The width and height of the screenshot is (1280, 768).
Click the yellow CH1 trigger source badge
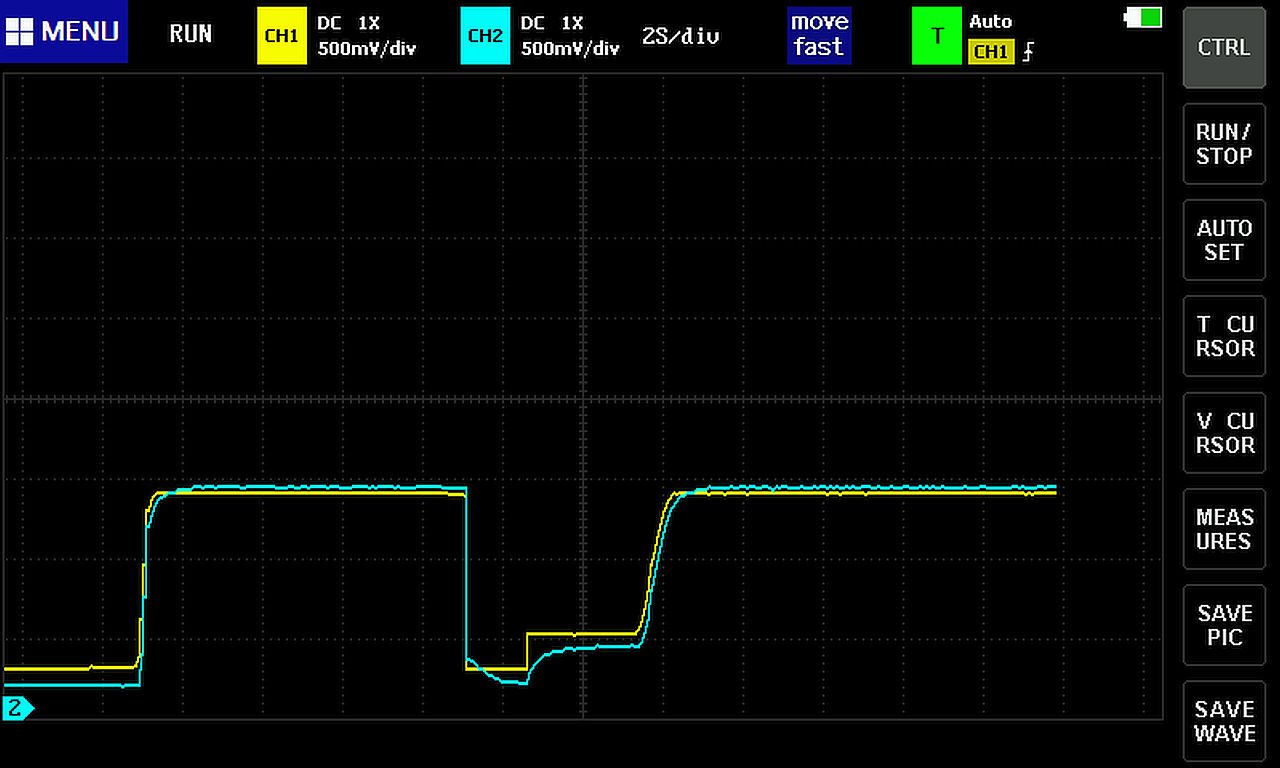point(990,52)
